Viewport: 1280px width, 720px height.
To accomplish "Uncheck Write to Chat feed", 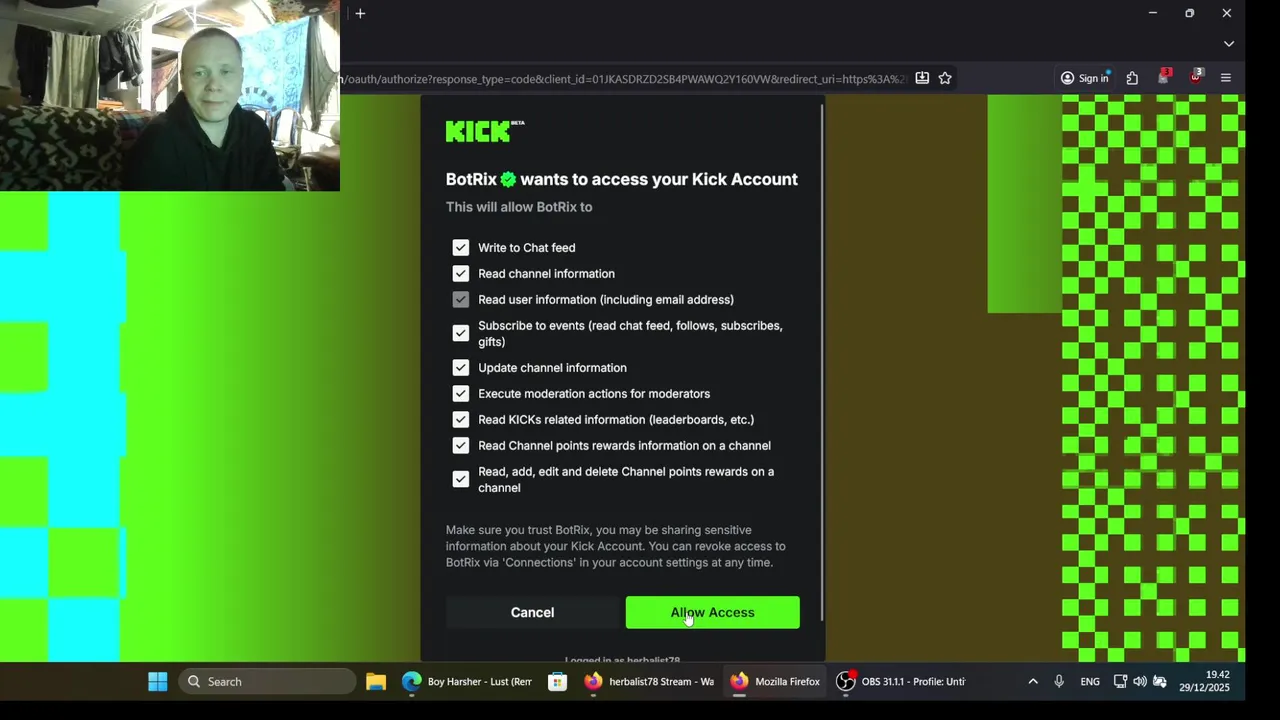I will point(460,247).
